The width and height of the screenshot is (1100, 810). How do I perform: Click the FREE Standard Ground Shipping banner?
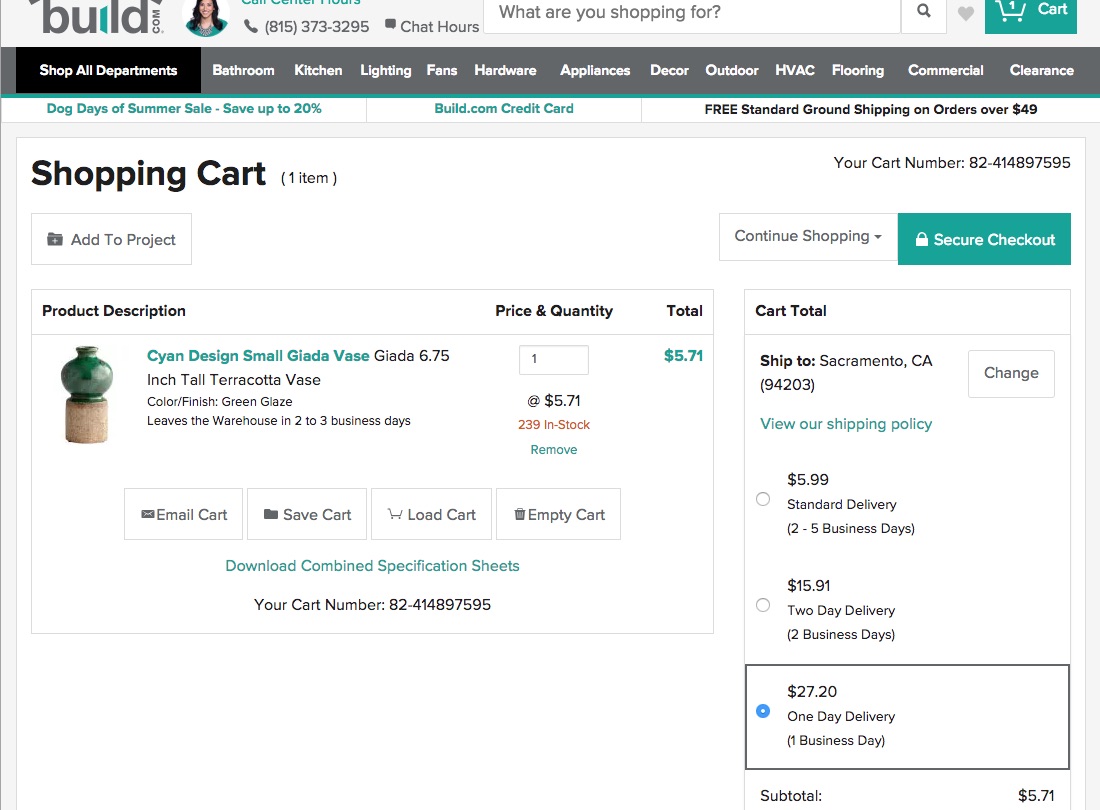click(871, 109)
